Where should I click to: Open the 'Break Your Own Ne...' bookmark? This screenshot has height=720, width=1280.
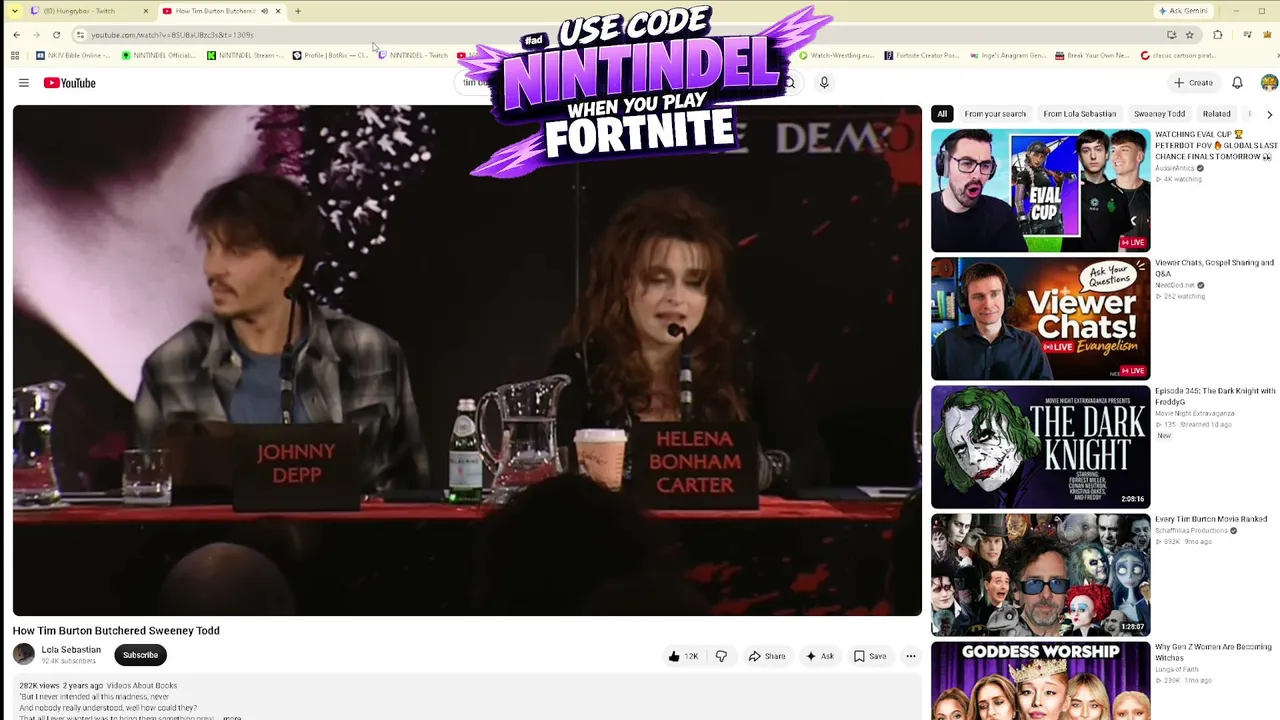[x=1092, y=56]
